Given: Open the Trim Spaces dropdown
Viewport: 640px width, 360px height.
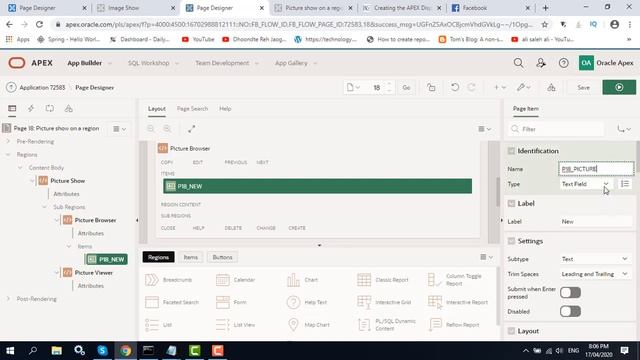Looking at the screenshot, I should pos(595,274).
